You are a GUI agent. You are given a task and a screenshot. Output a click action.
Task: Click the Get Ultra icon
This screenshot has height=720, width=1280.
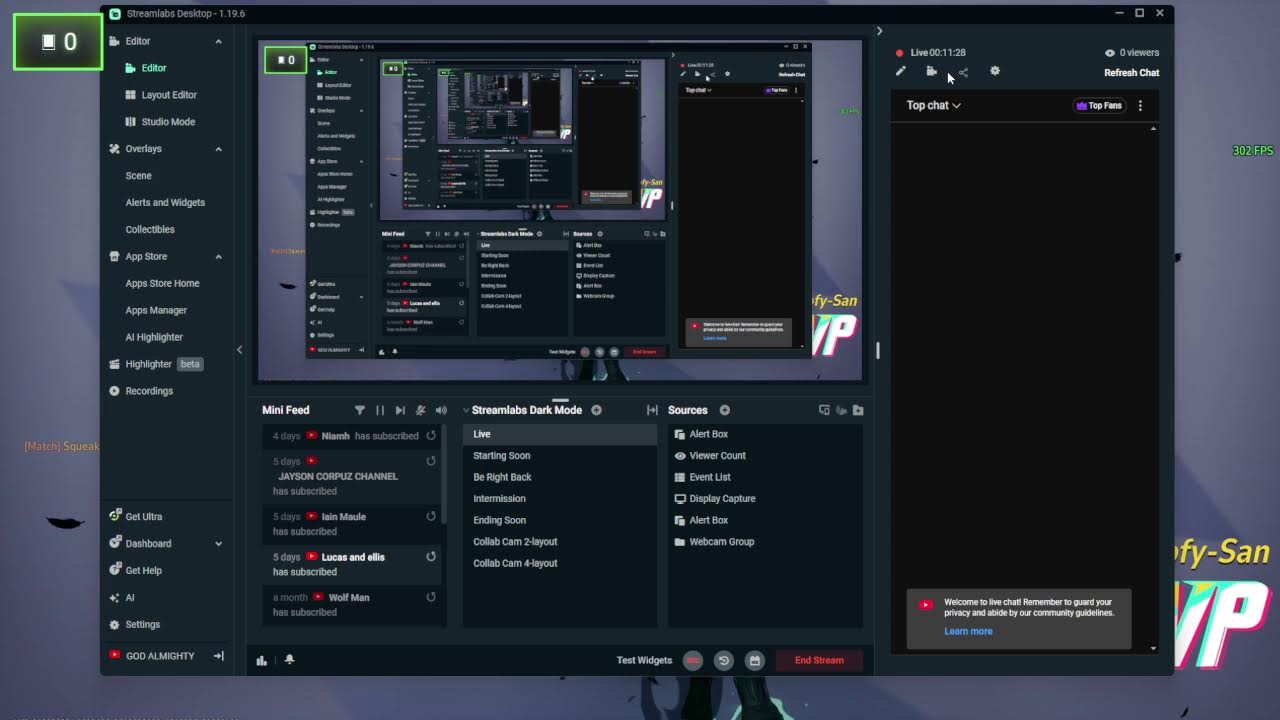[116, 517]
